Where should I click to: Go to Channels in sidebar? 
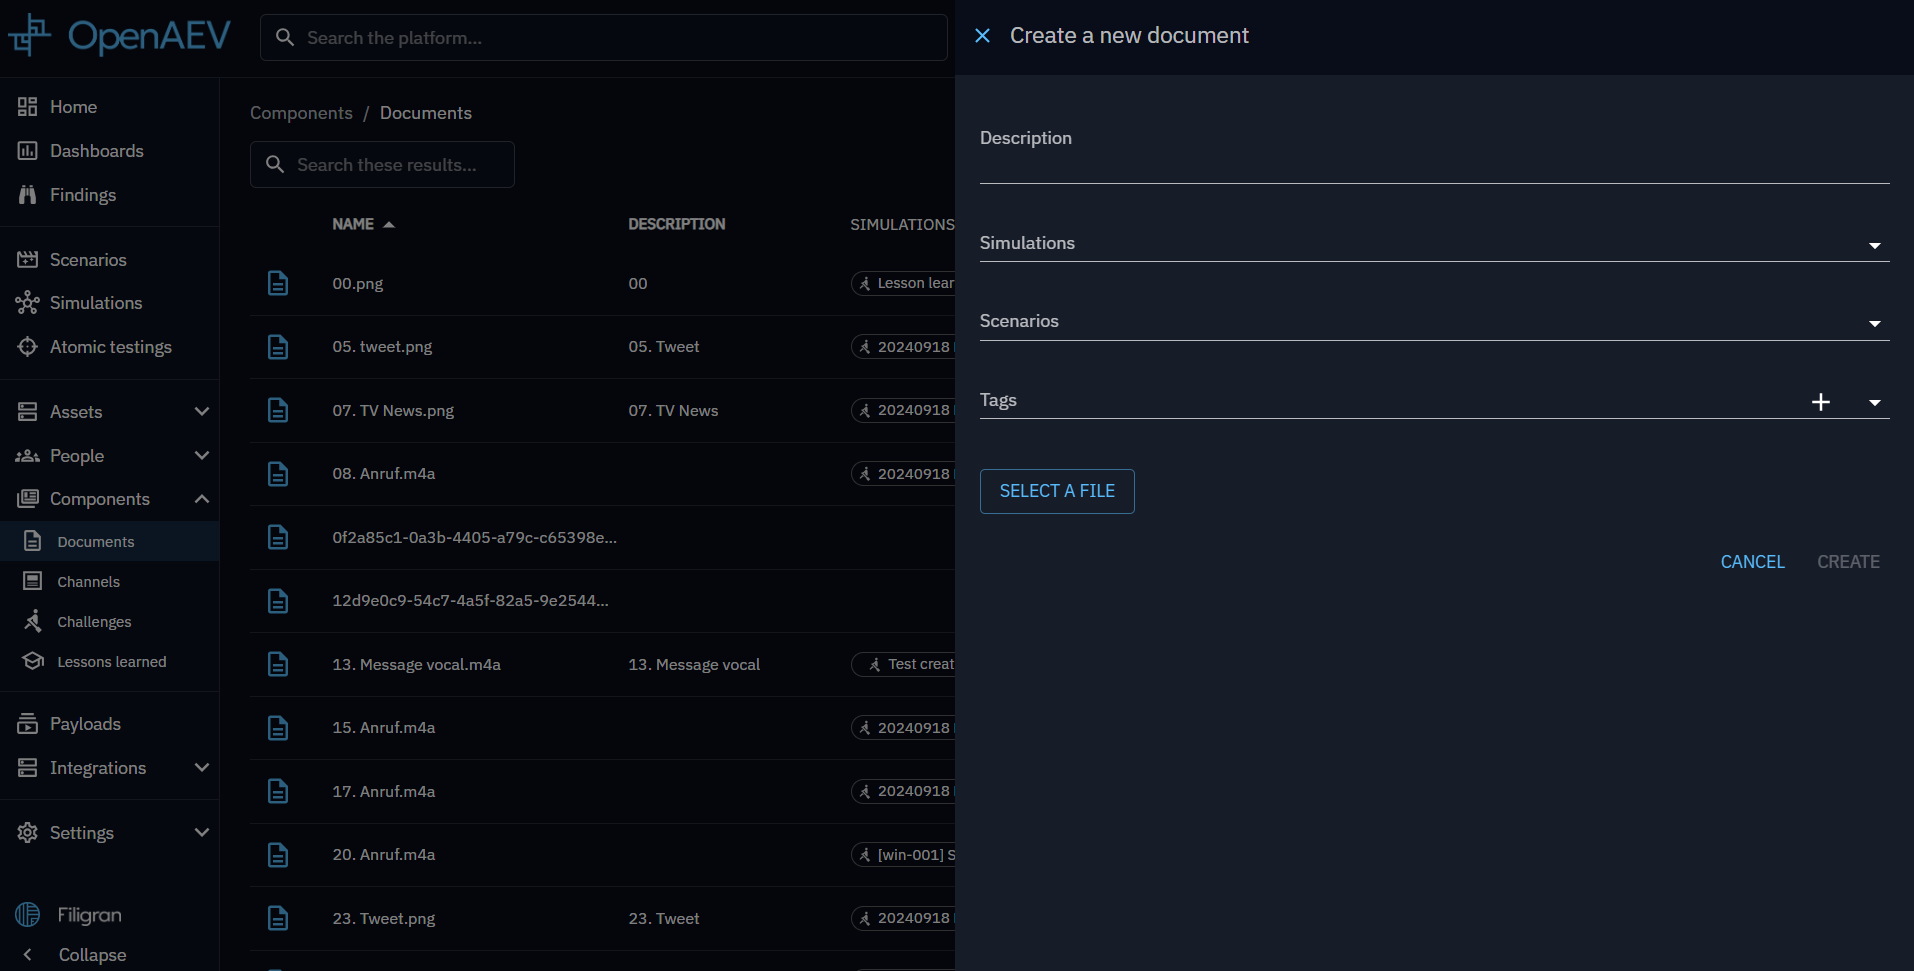pyautogui.click(x=88, y=582)
